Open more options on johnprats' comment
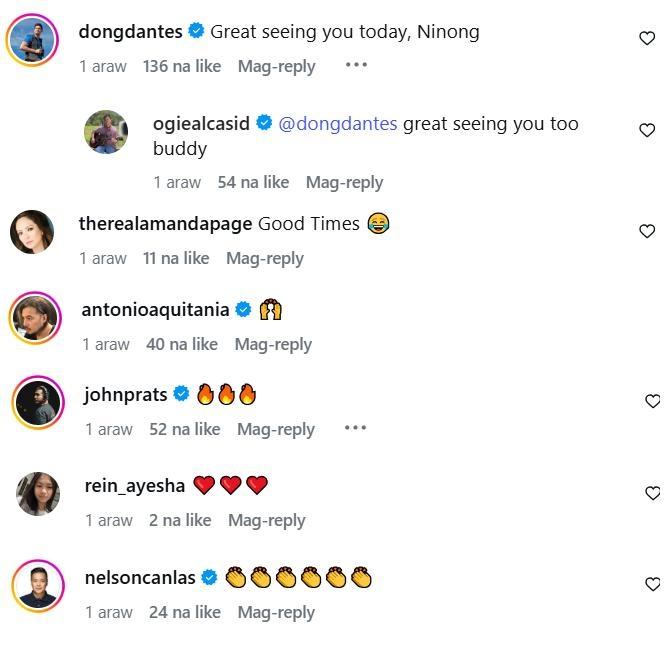This screenshot has height=647, width=670. tap(355, 428)
